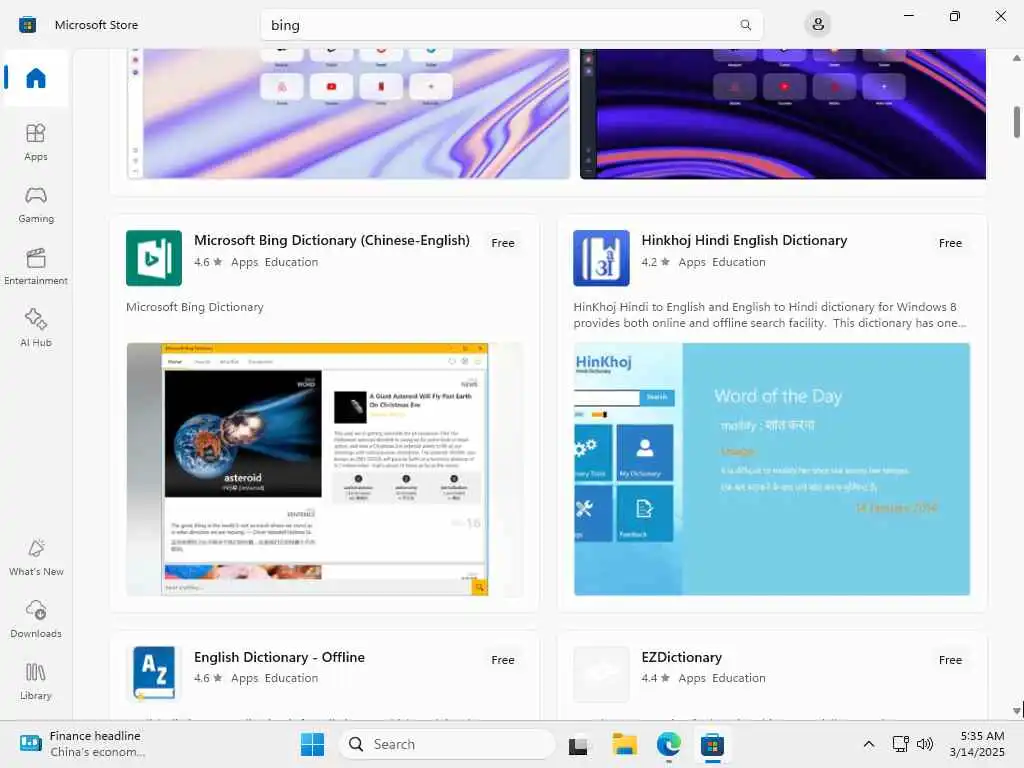1024x768 pixels.
Task: Click Free button for Hinkhoj Dictionary
Action: tap(950, 243)
